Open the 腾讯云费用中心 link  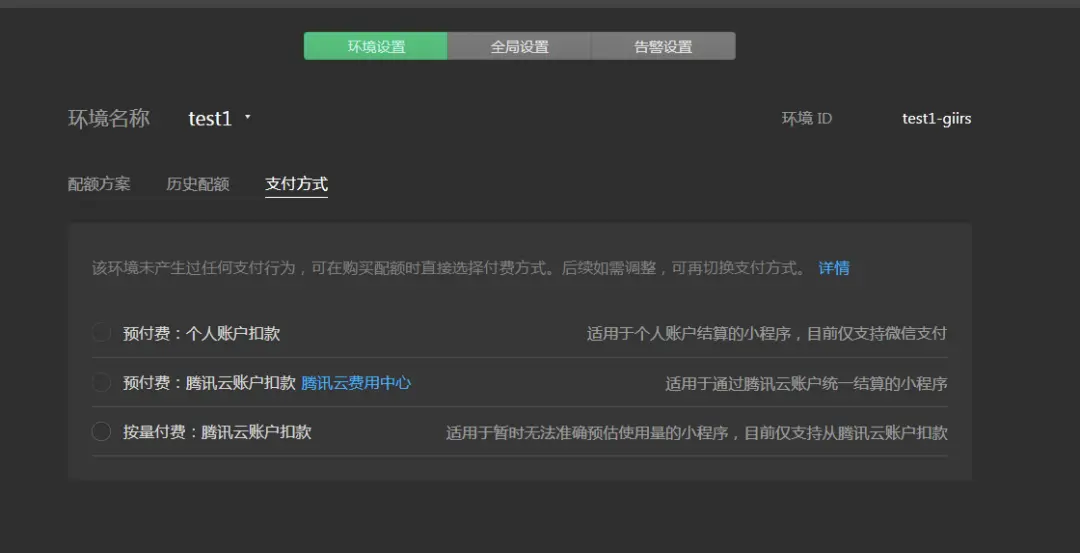coord(356,383)
